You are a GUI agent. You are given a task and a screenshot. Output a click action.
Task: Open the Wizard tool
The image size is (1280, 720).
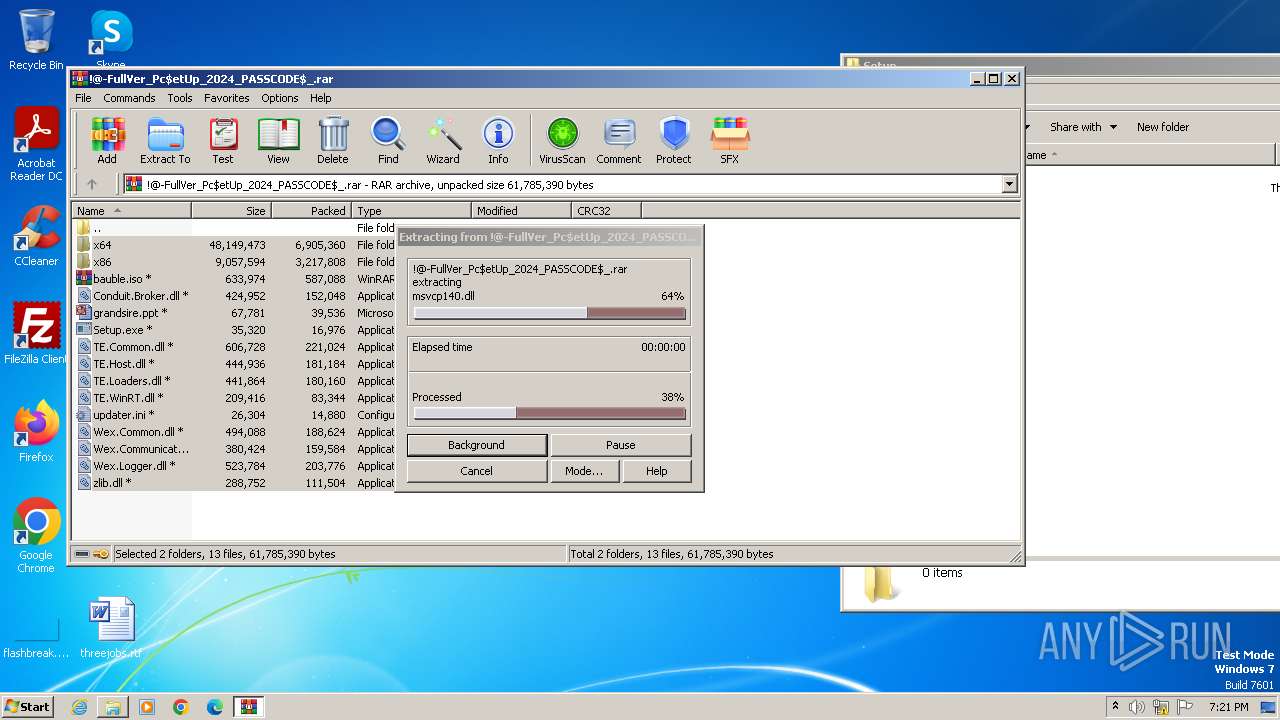[443, 140]
